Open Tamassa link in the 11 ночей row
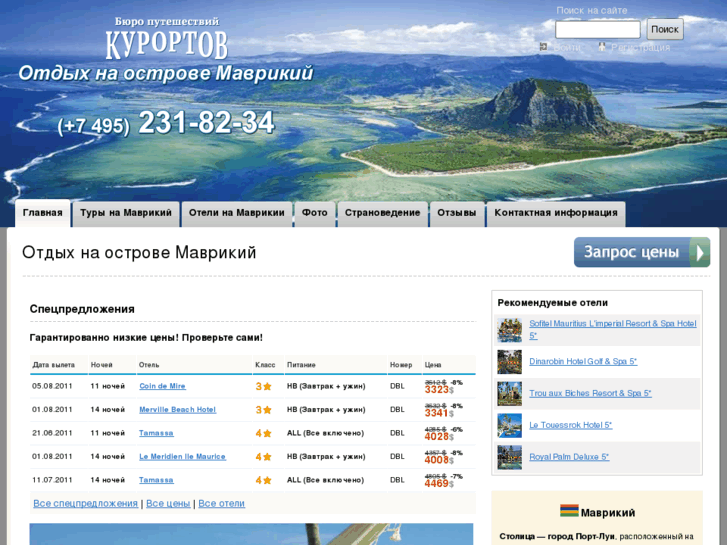The width and height of the screenshot is (727, 545). (156, 433)
